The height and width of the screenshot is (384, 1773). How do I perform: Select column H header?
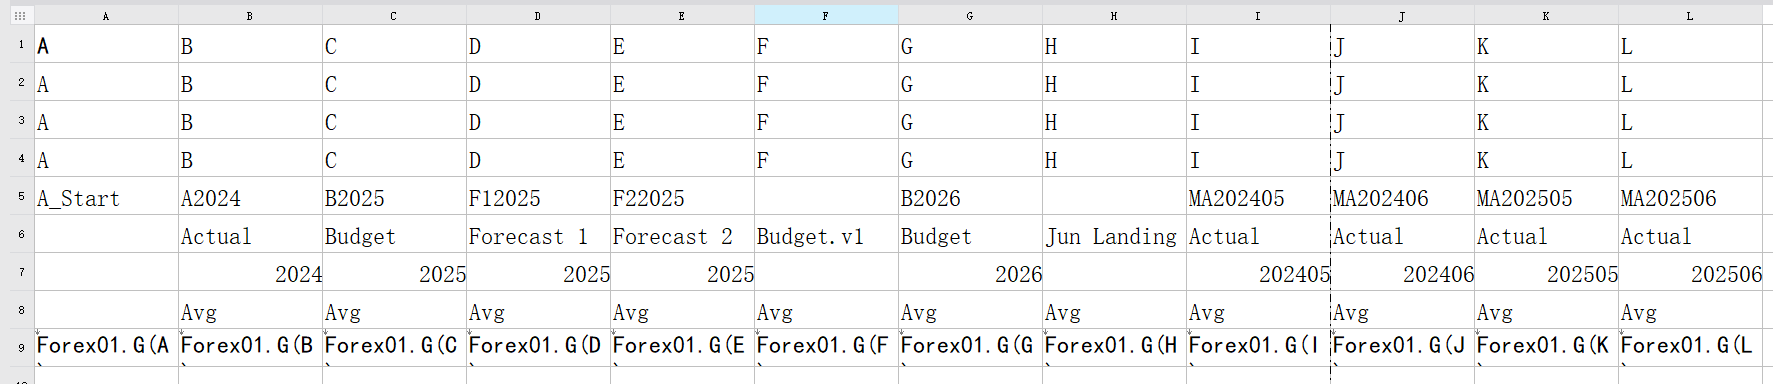(x=1114, y=16)
